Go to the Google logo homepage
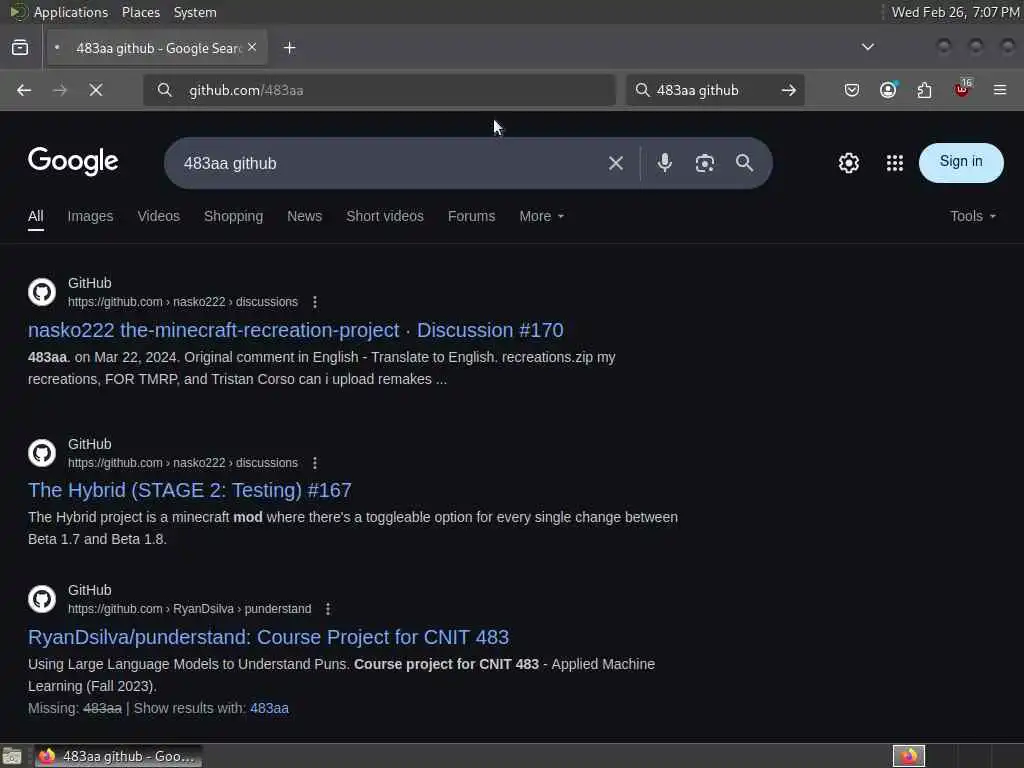The height and width of the screenshot is (768, 1024). point(73,161)
